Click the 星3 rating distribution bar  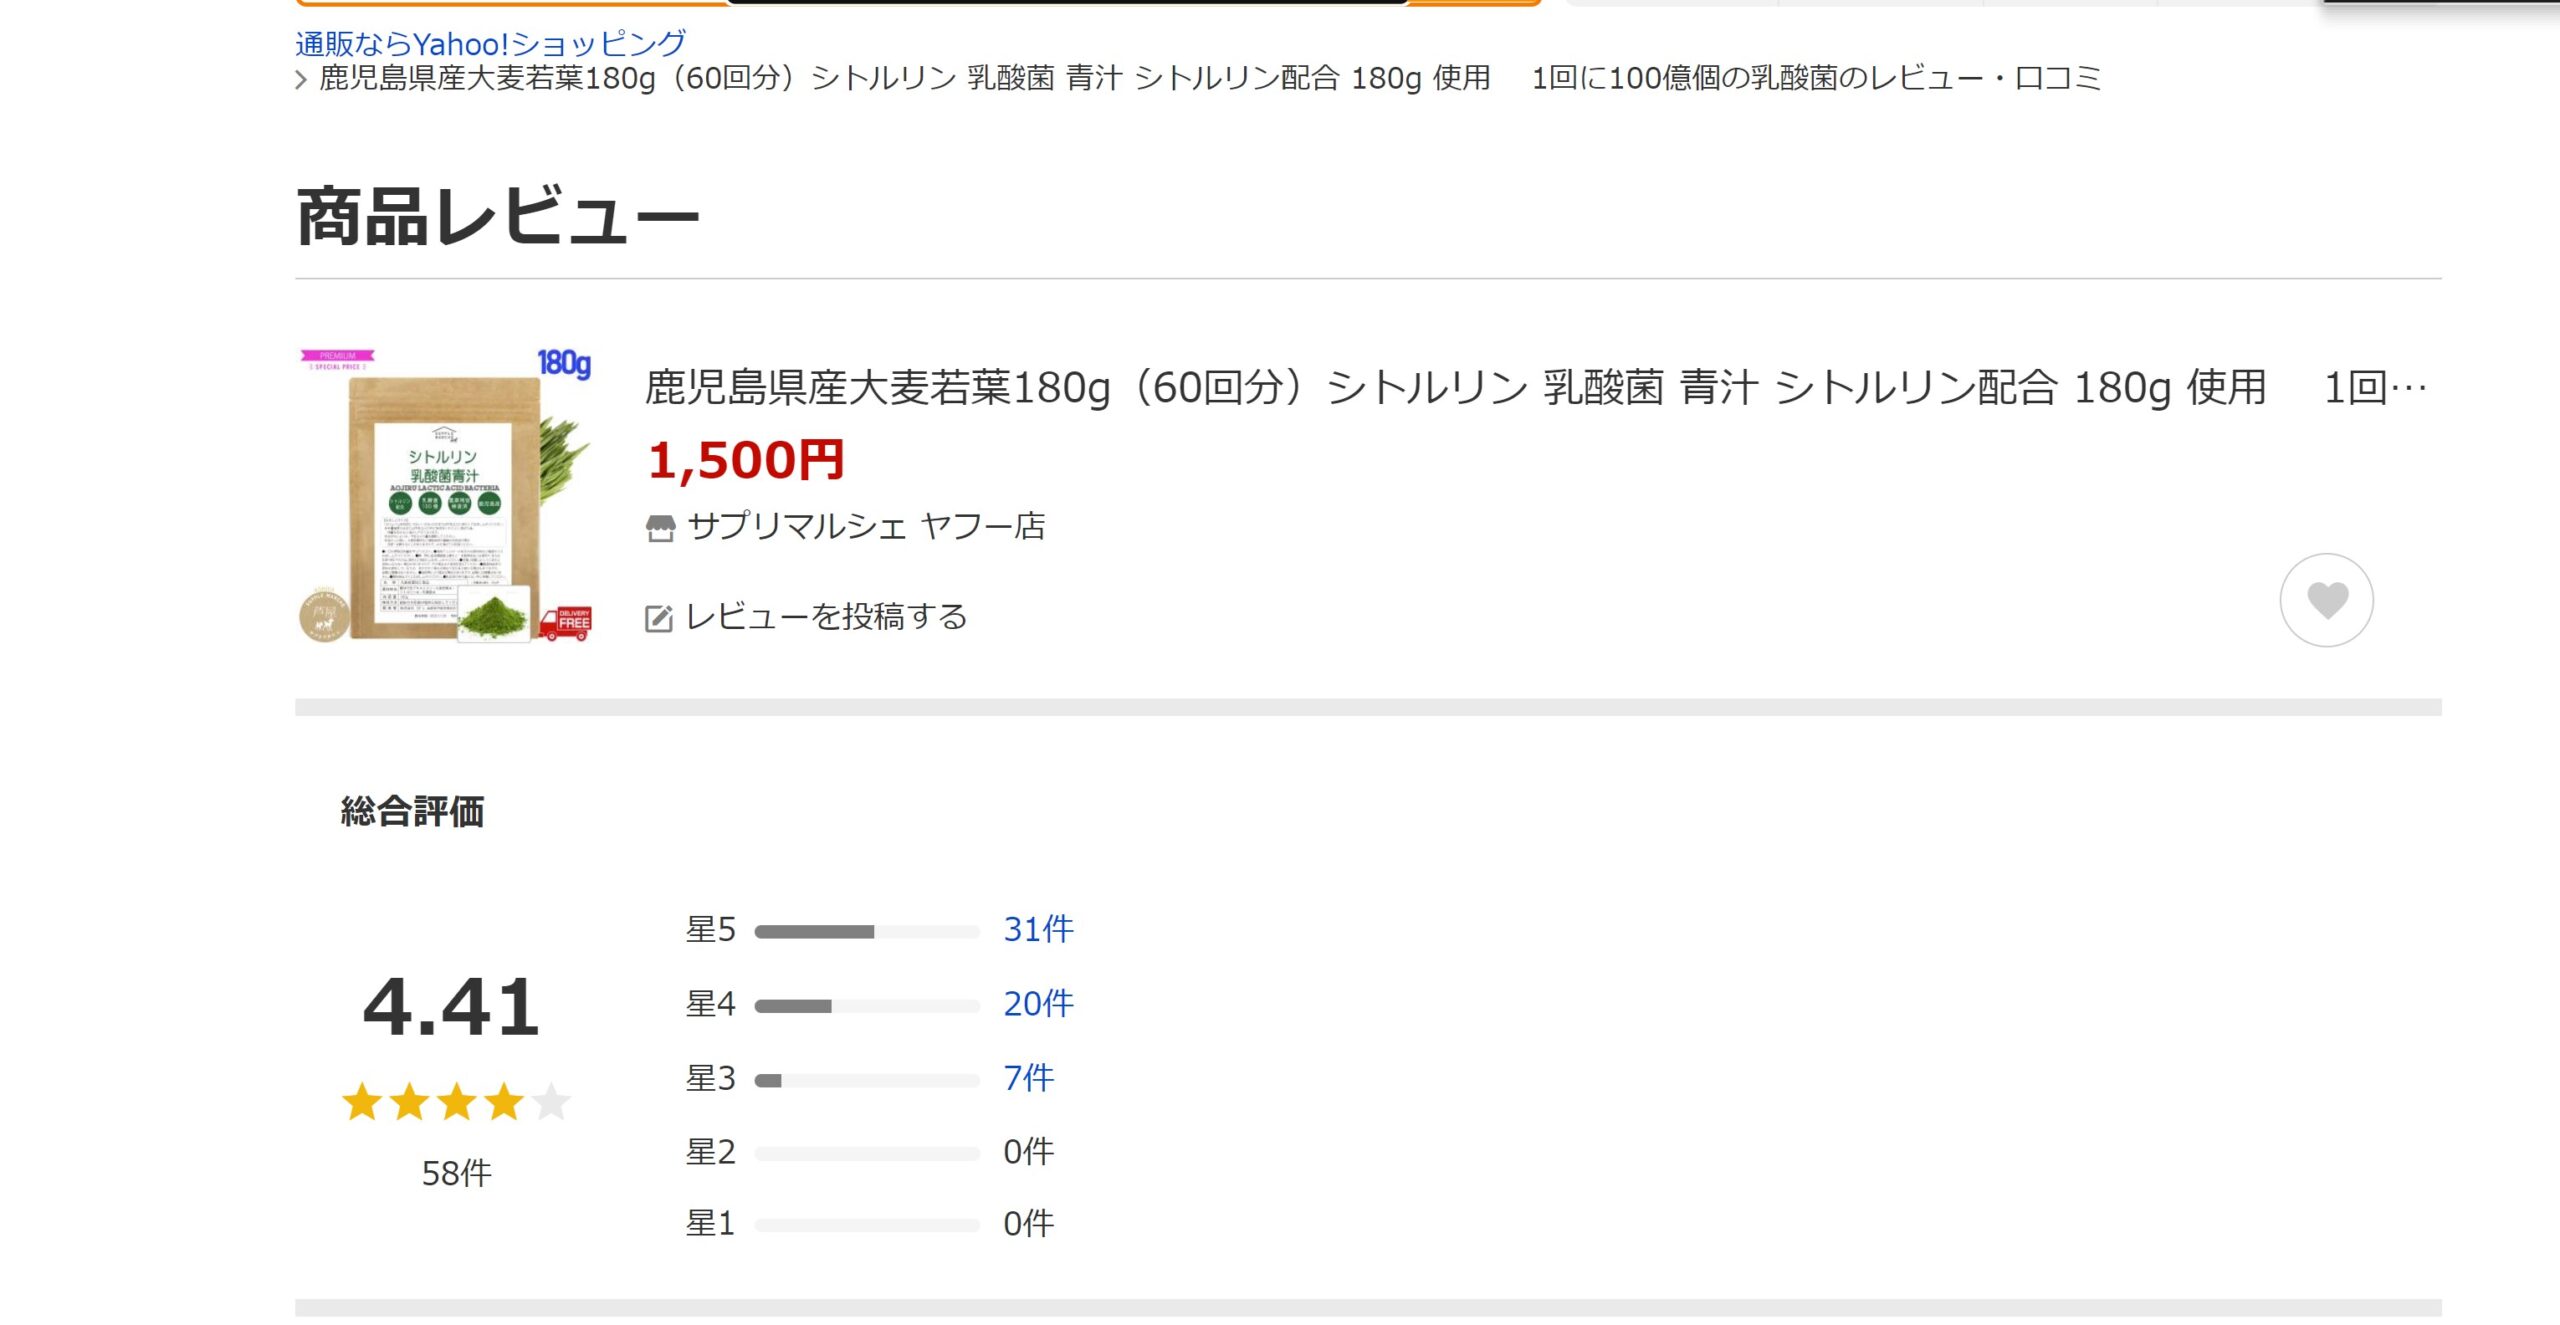(867, 1080)
